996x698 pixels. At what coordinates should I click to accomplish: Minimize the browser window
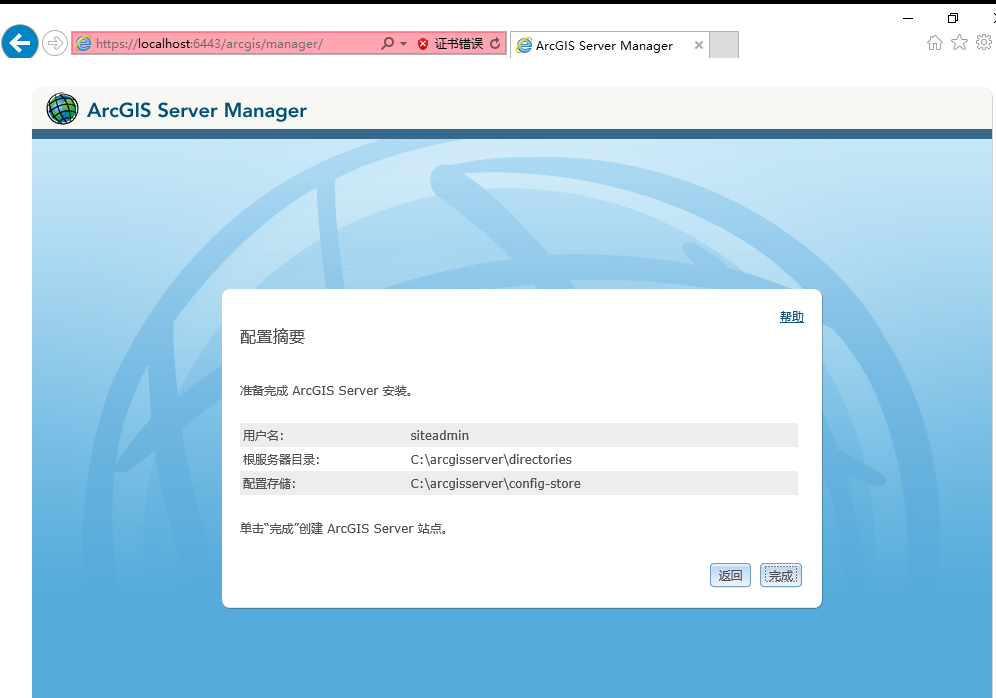coord(908,18)
